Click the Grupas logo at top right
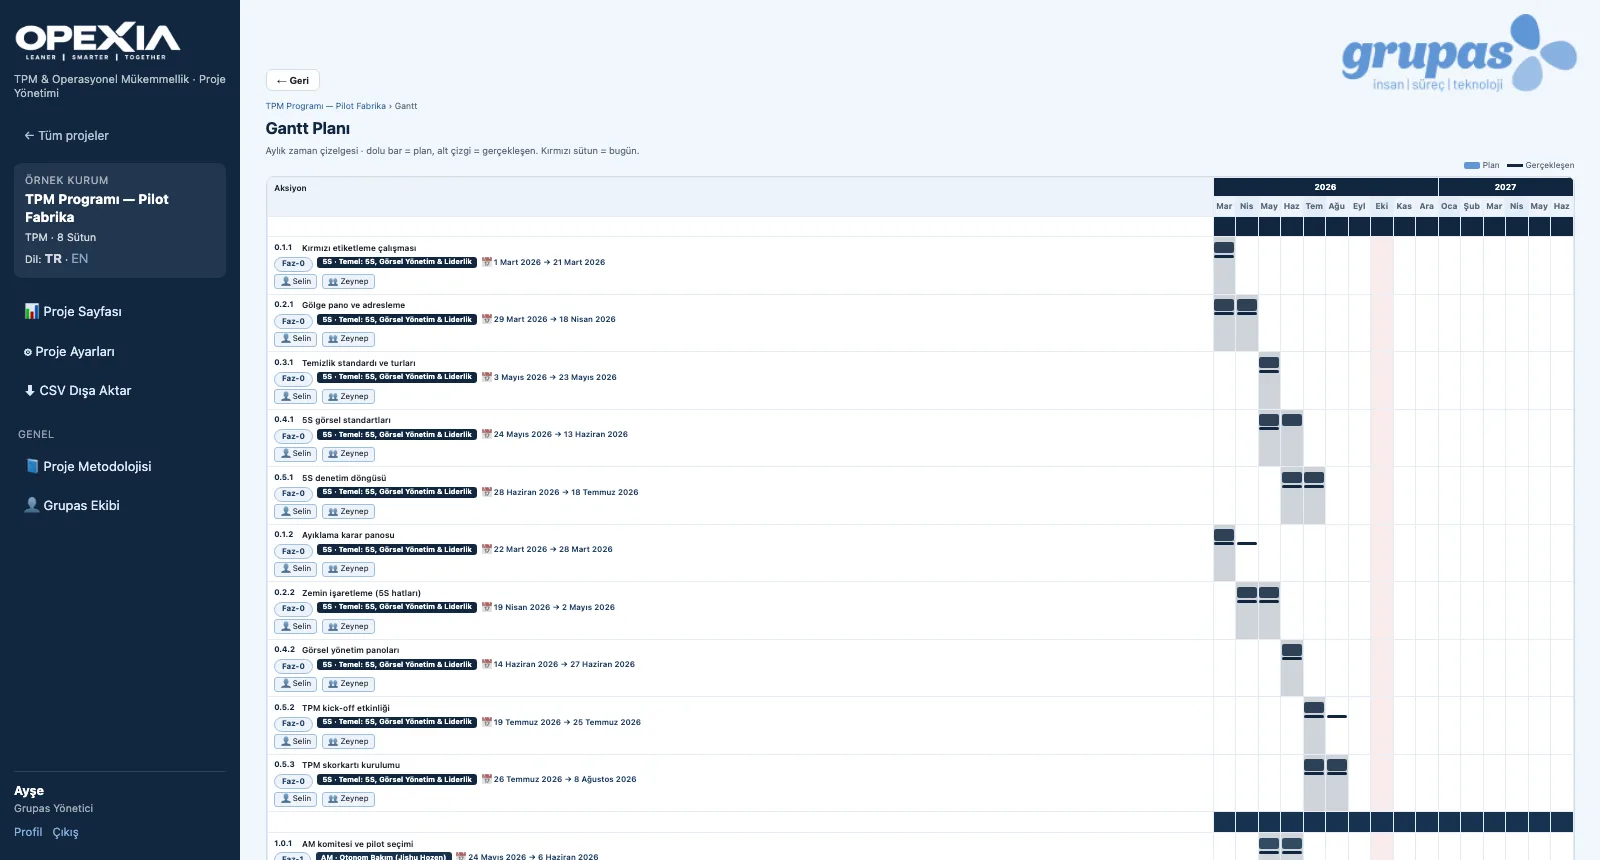The image size is (1600, 860). click(x=1458, y=53)
